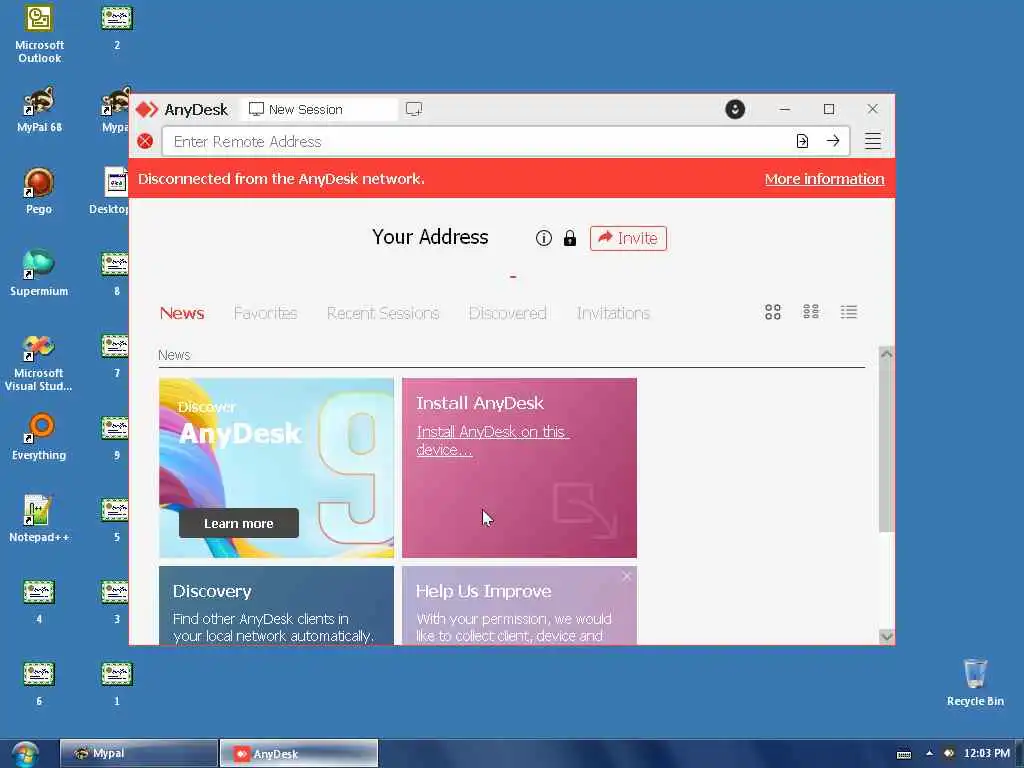
Task: Switch to Mypal taskbar button
Action: 138,754
